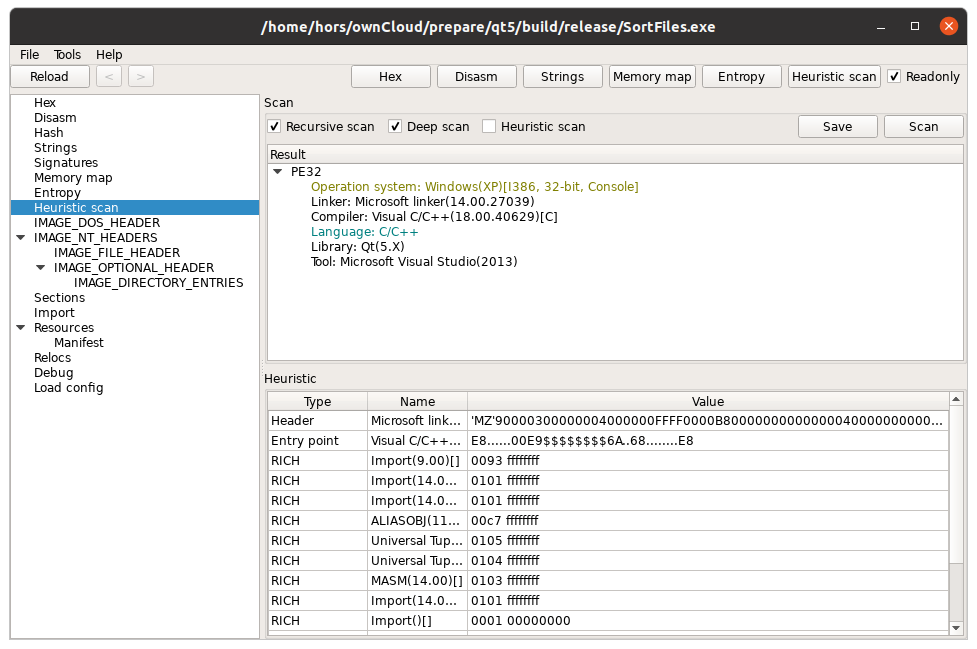Select the Language: C/C++ result line
The image size is (977, 649).
[x=365, y=232]
